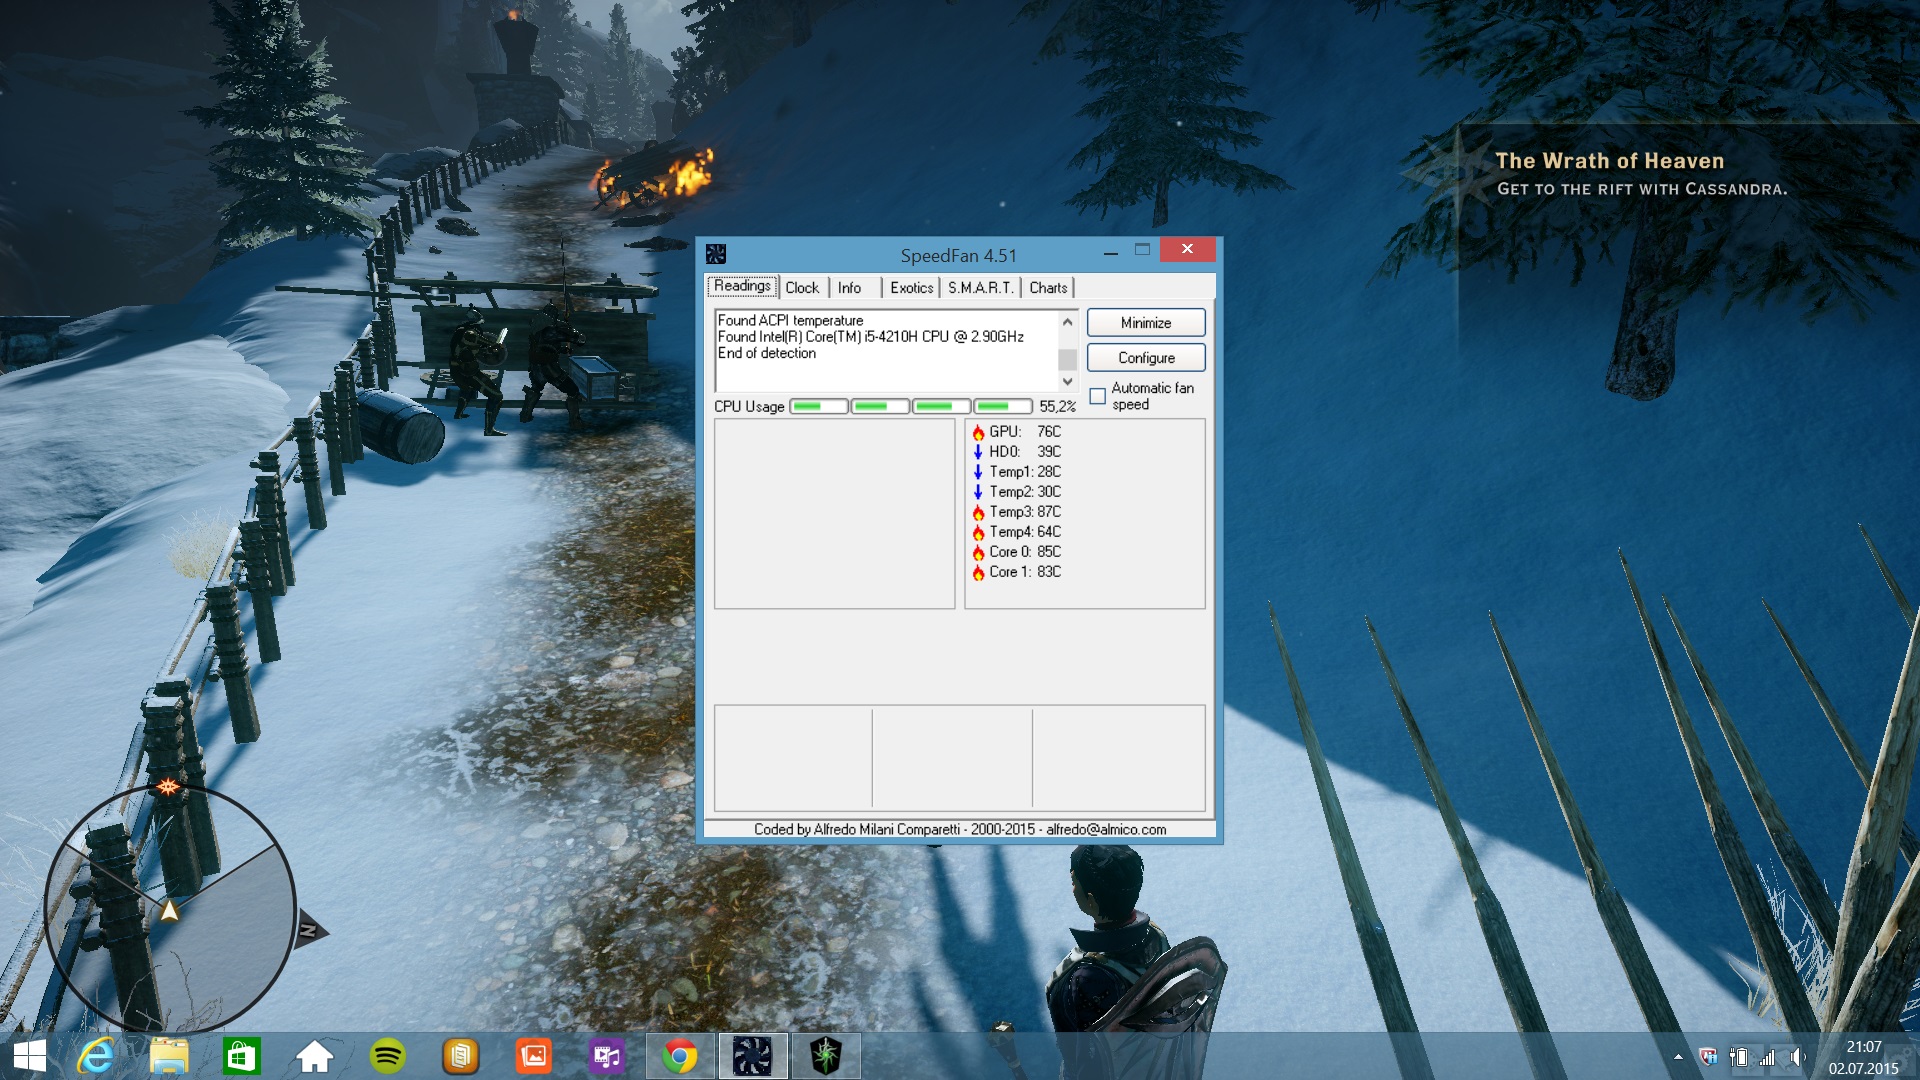The image size is (1920, 1080).
Task: Click HD0 39C reading
Action: click(1025, 452)
